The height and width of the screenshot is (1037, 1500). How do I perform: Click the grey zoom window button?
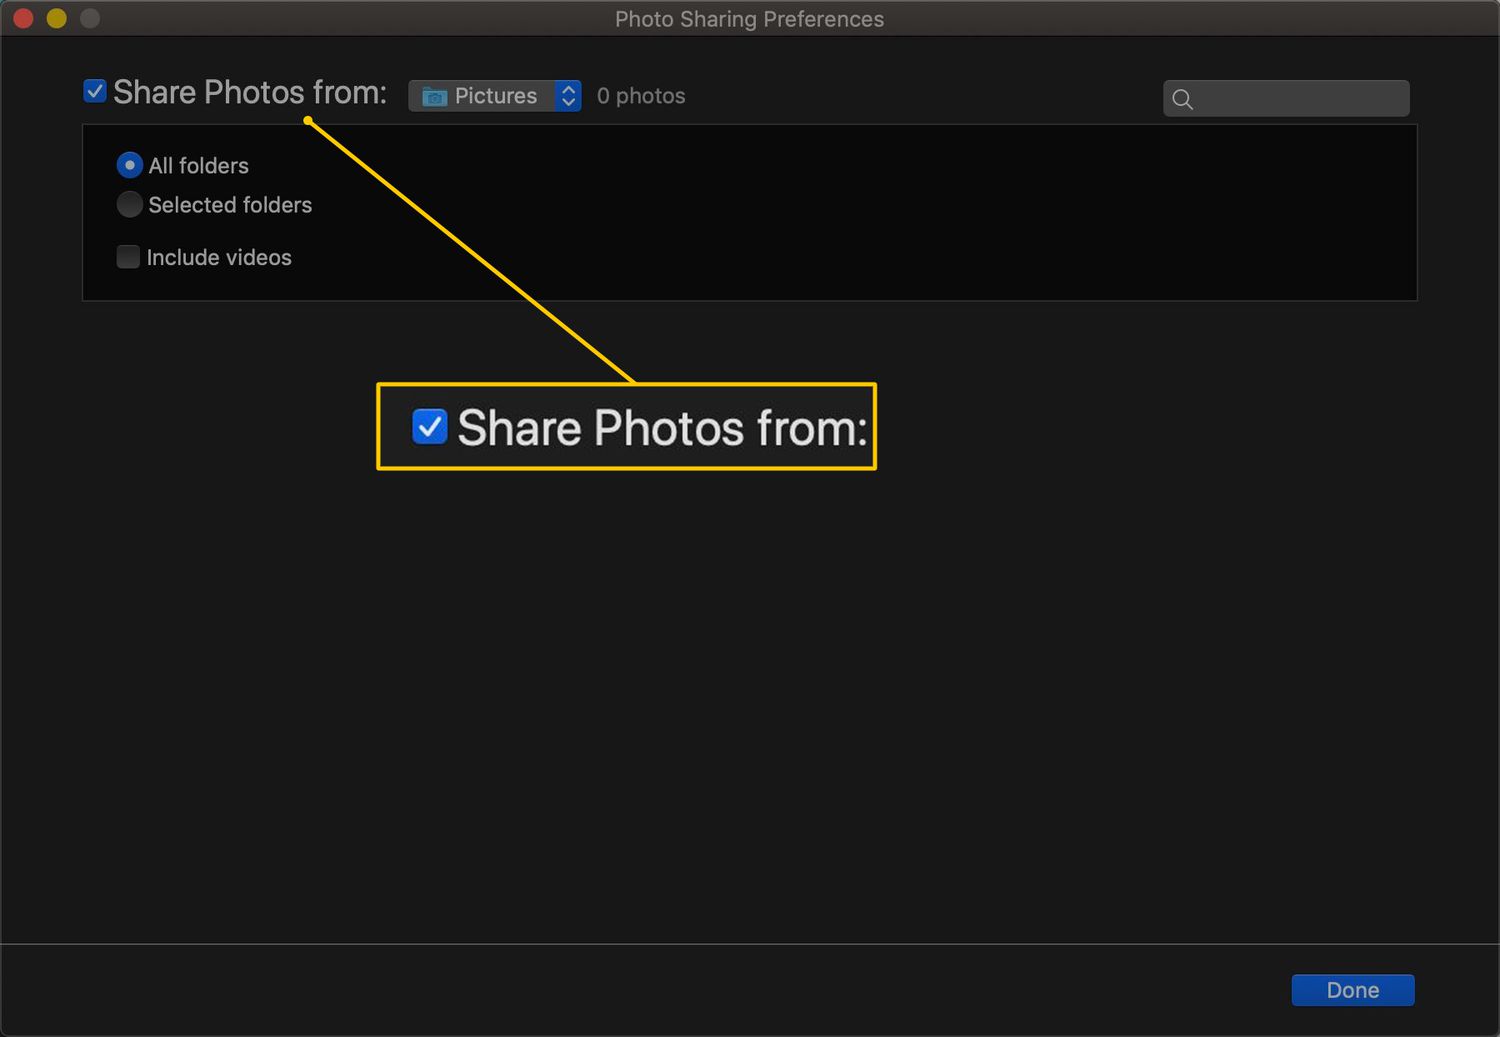point(90,18)
